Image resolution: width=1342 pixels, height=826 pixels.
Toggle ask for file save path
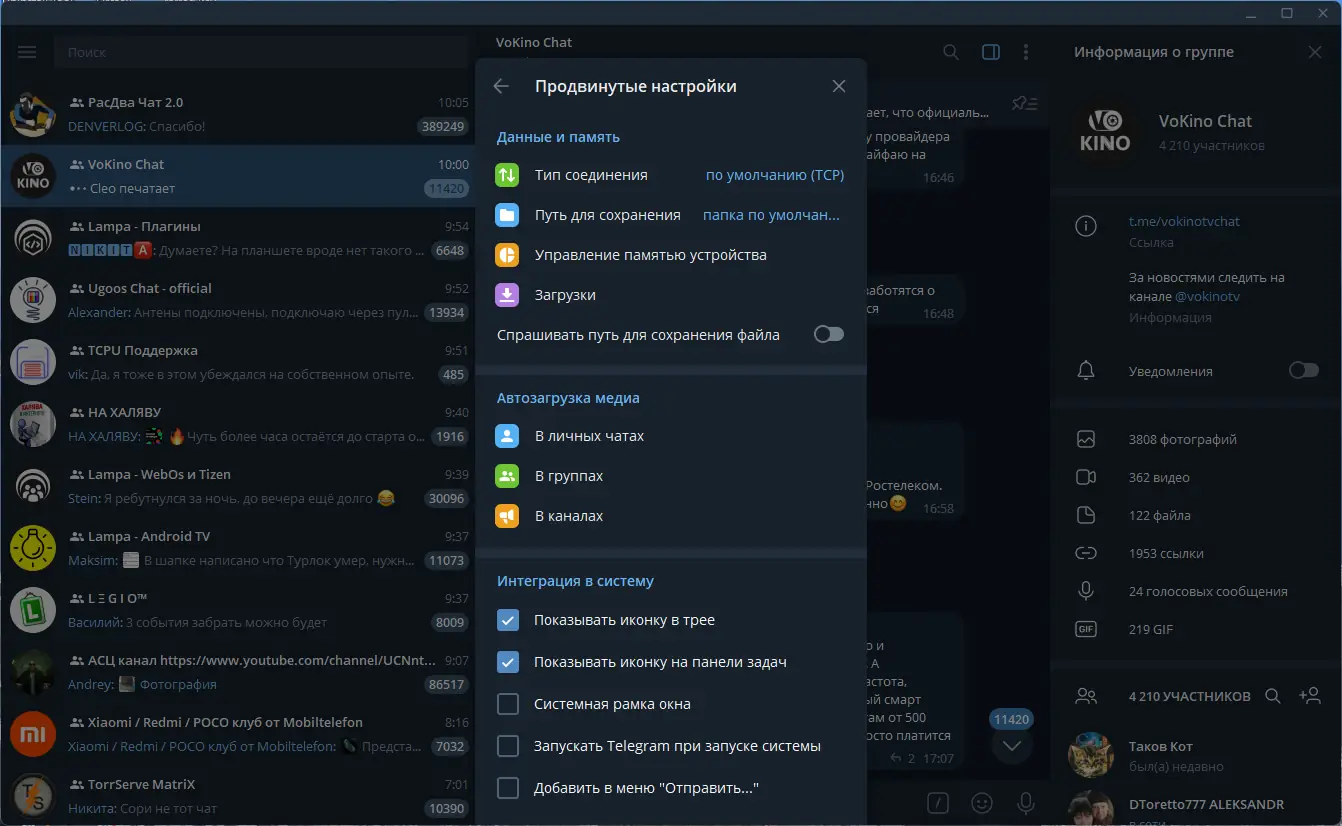[829, 335]
